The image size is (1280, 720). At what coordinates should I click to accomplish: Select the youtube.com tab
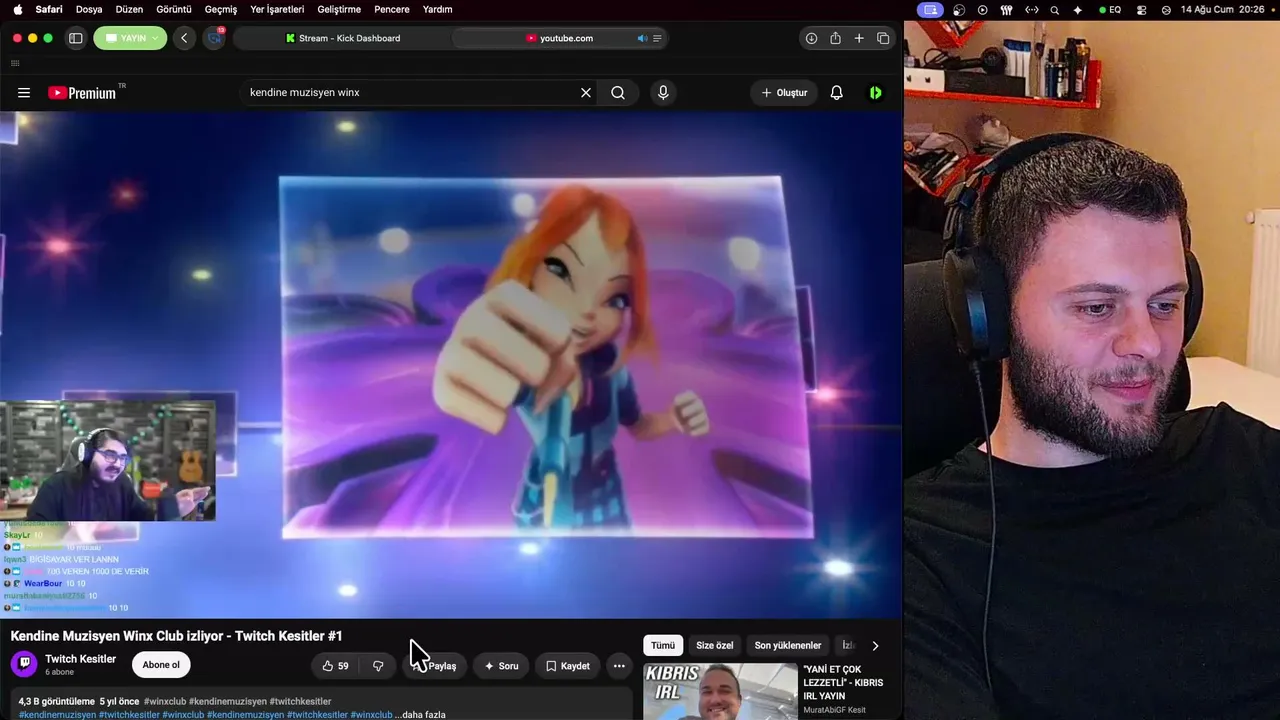[559, 38]
